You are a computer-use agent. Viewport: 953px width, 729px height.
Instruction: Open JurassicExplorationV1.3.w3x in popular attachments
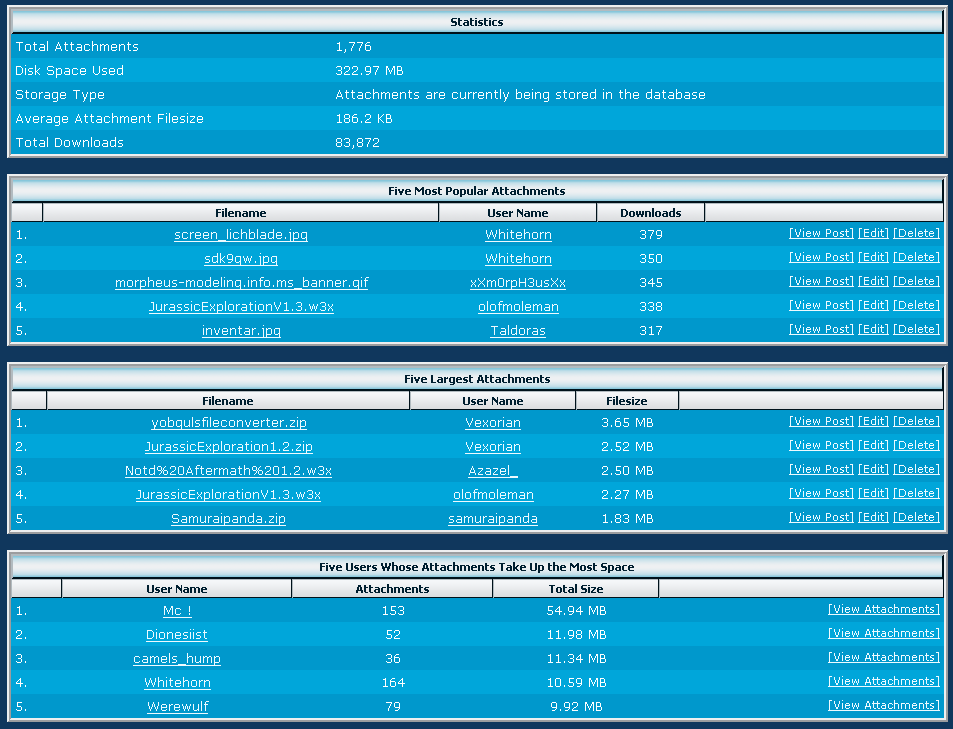(241, 306)
